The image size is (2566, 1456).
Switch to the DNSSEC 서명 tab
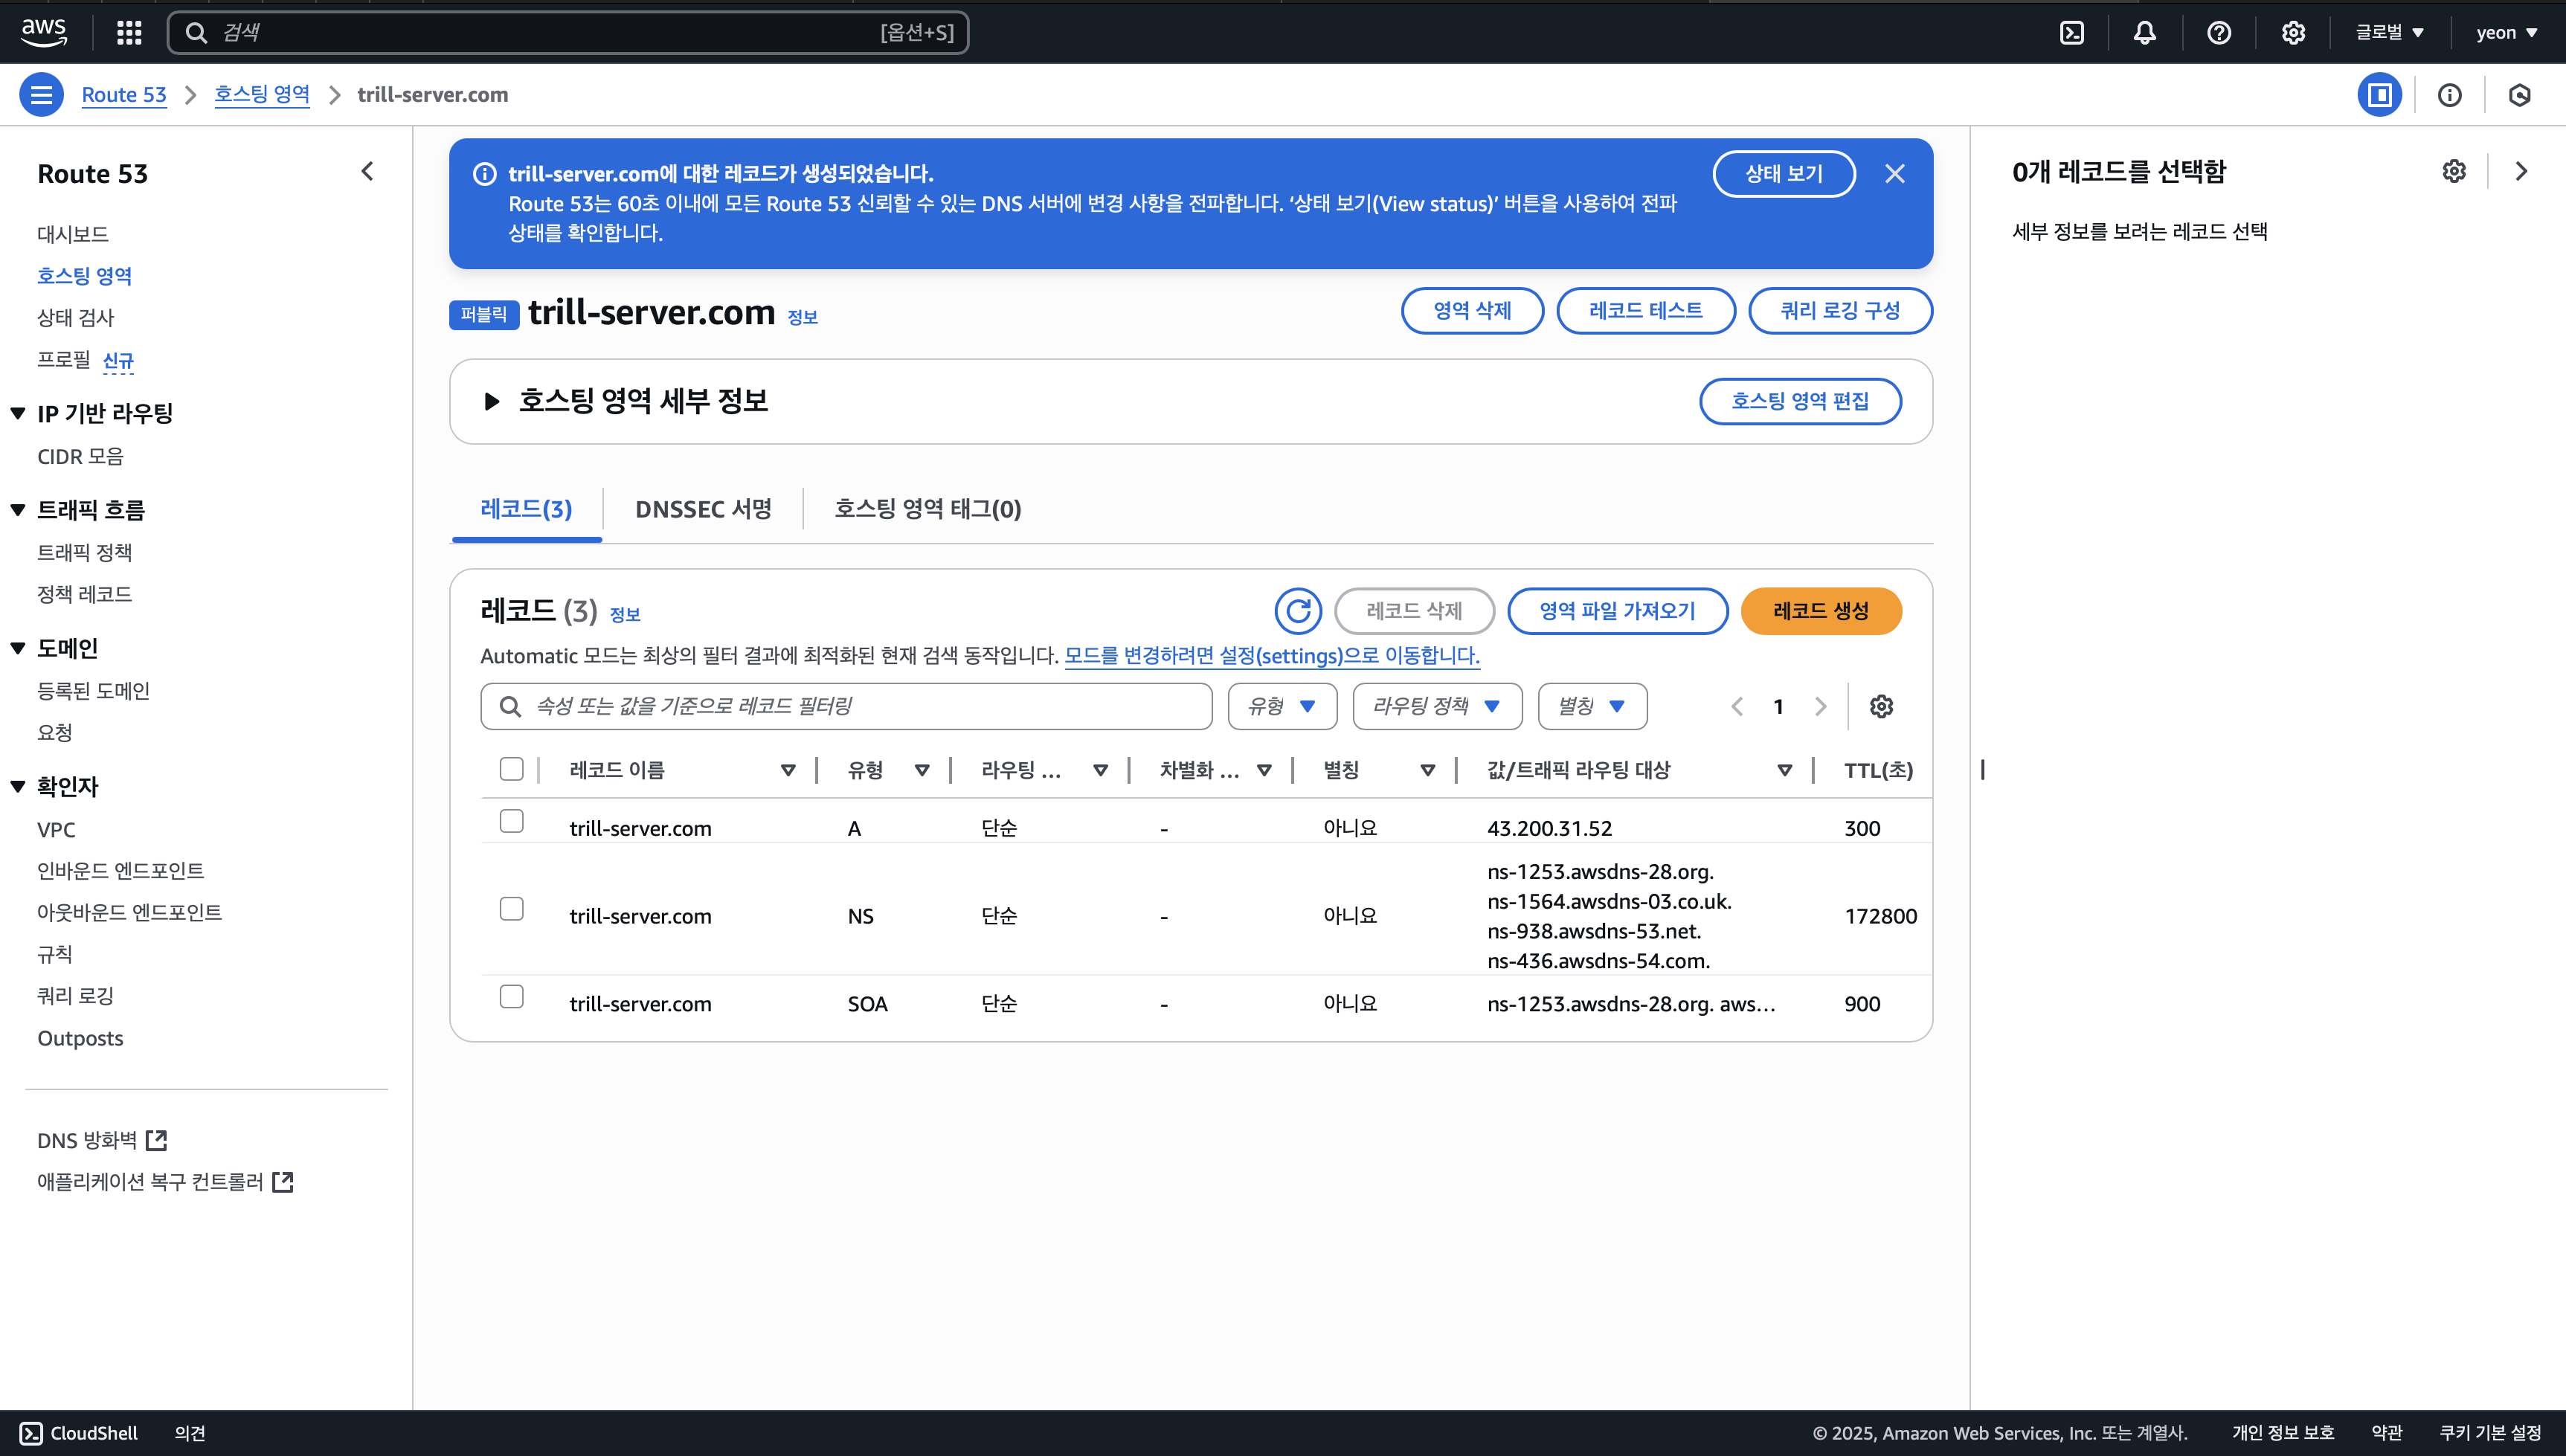(703, 509)
